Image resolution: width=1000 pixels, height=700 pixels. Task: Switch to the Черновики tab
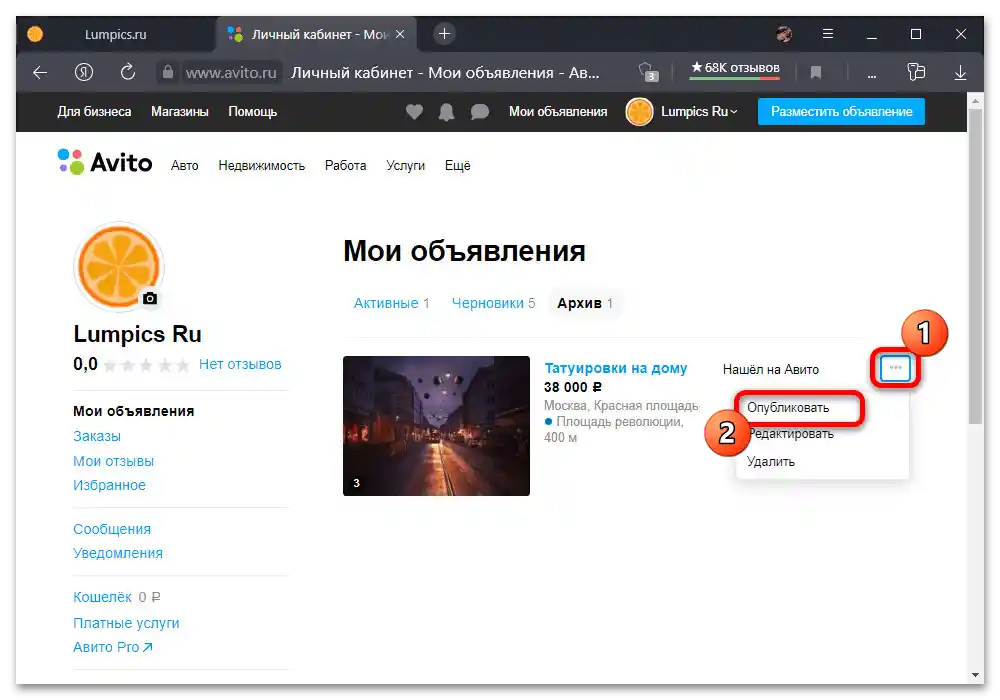tap(493, 303)
